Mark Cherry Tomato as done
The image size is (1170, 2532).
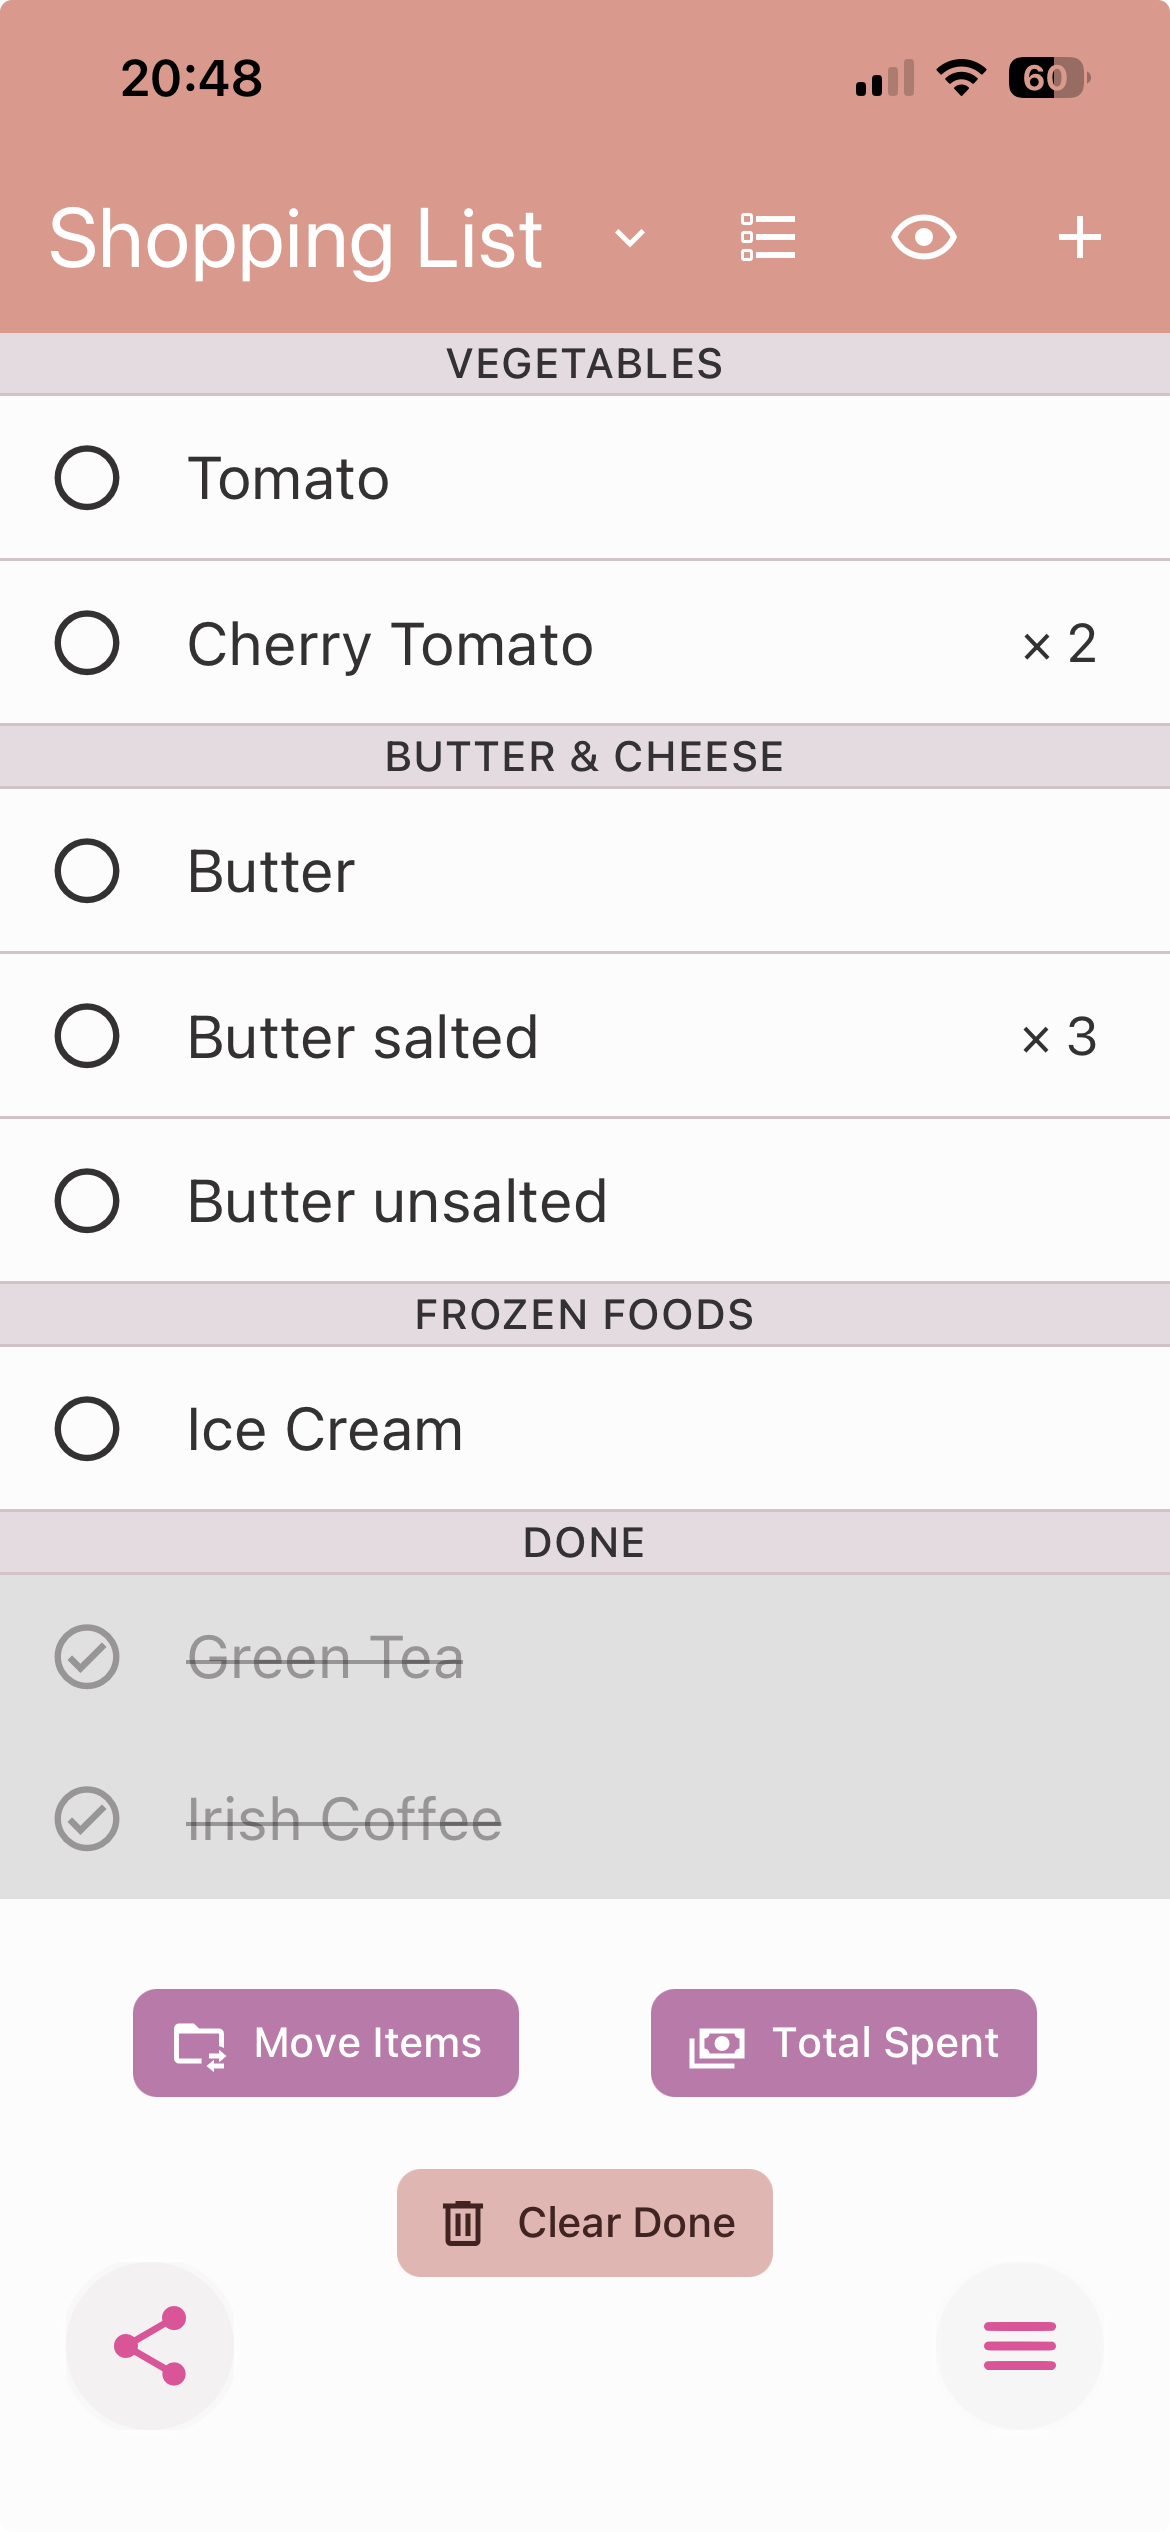(x=87, y=643)
